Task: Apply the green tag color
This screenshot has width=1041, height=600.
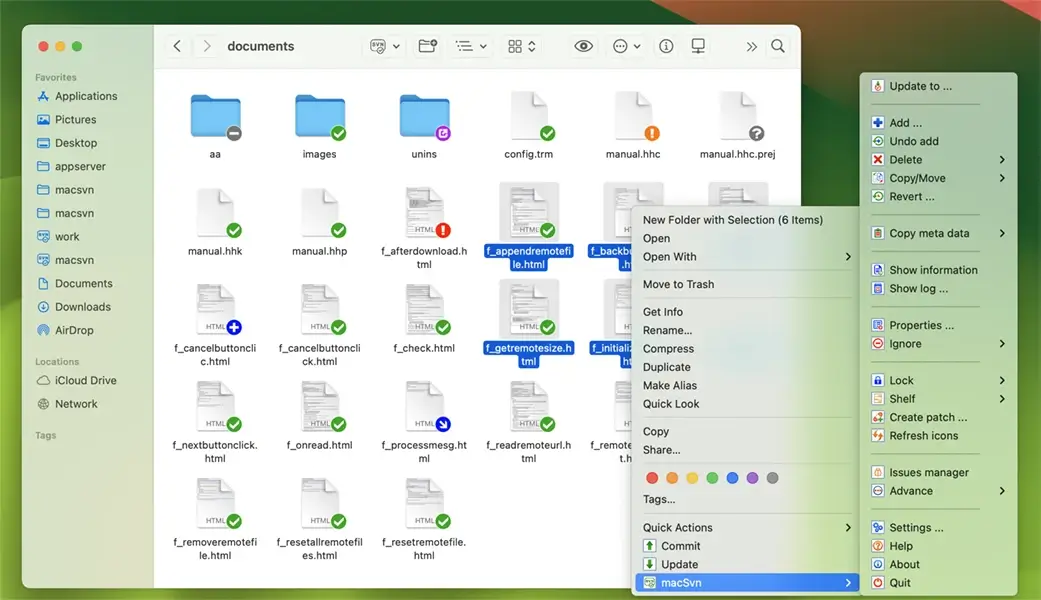Action: [x=712, y=478]
